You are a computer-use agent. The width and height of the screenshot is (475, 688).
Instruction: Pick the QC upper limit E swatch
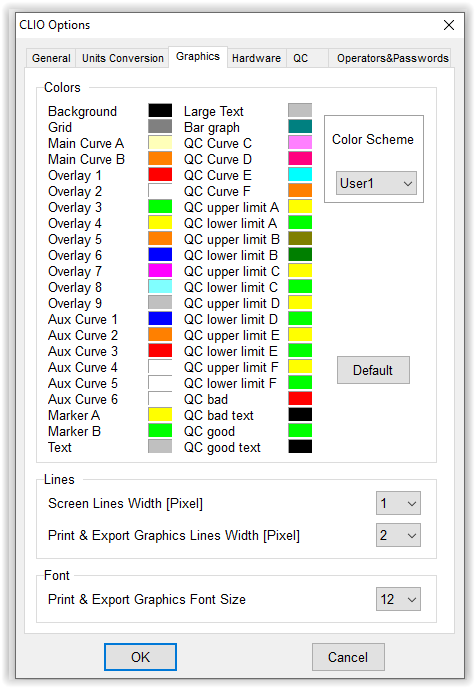[300, 334]
